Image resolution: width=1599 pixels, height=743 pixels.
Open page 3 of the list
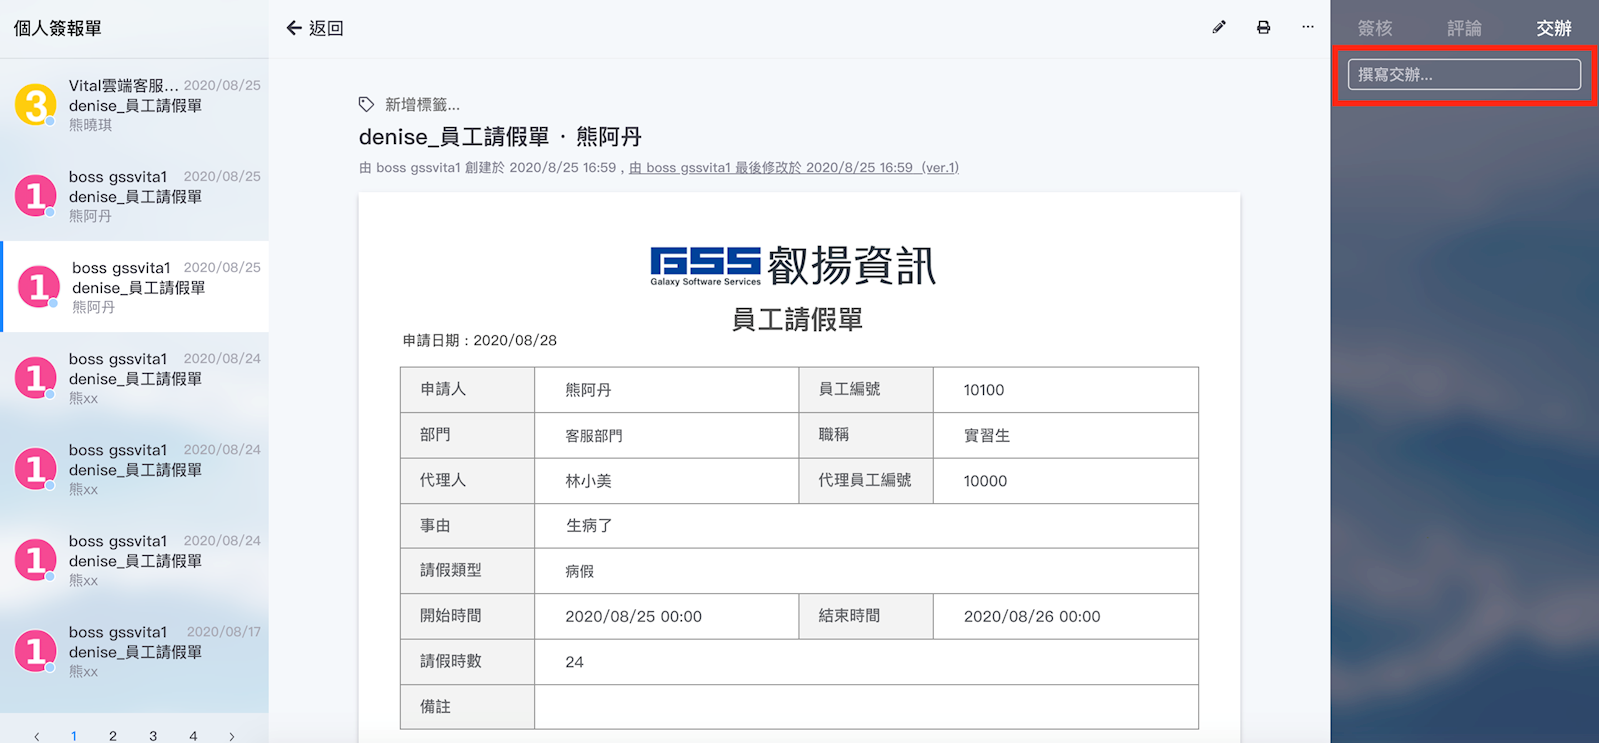(x=153, y=736)
